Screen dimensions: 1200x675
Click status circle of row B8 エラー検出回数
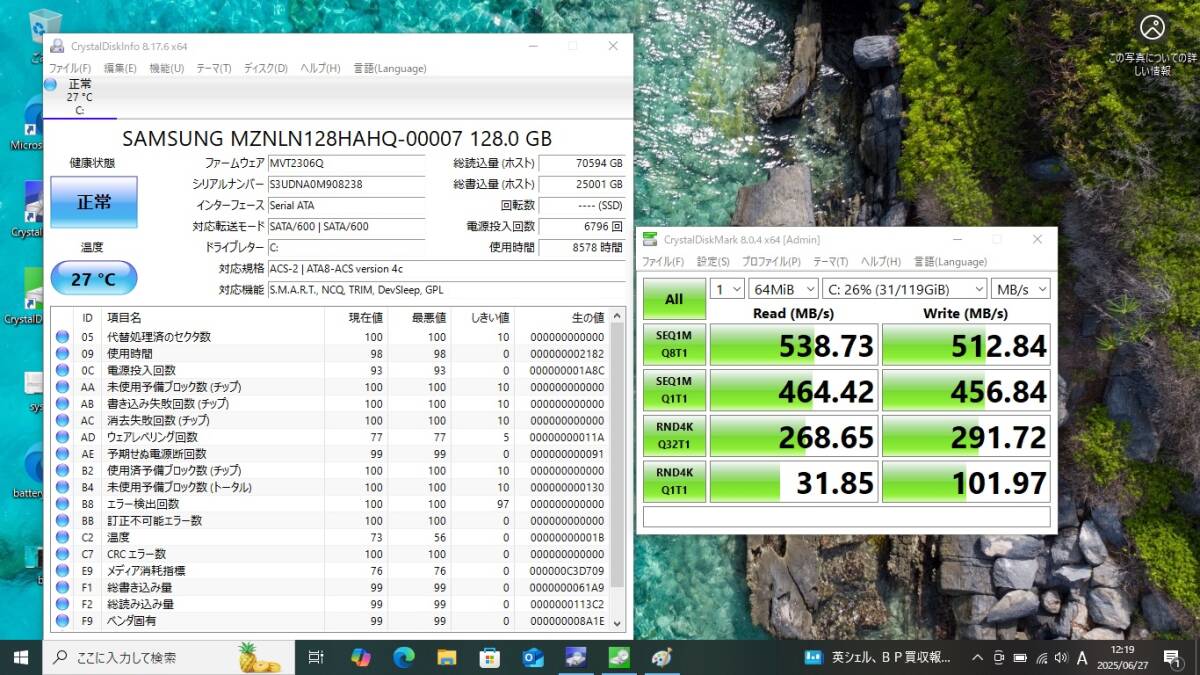click(x=62, y=504)
